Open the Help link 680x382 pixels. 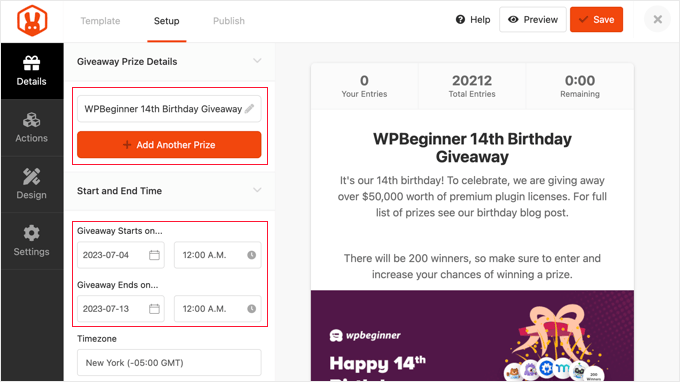(473, 20)
